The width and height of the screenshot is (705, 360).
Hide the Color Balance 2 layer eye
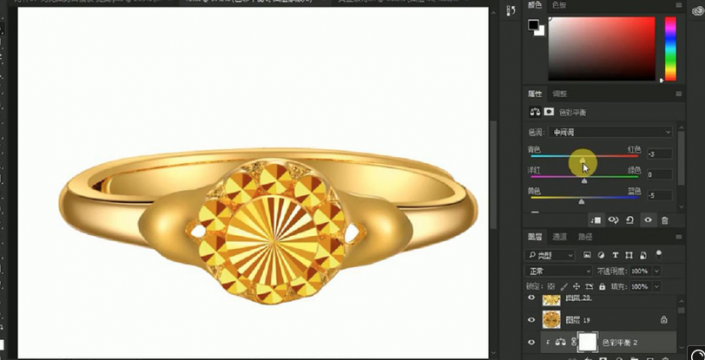(x=531, y=342)
